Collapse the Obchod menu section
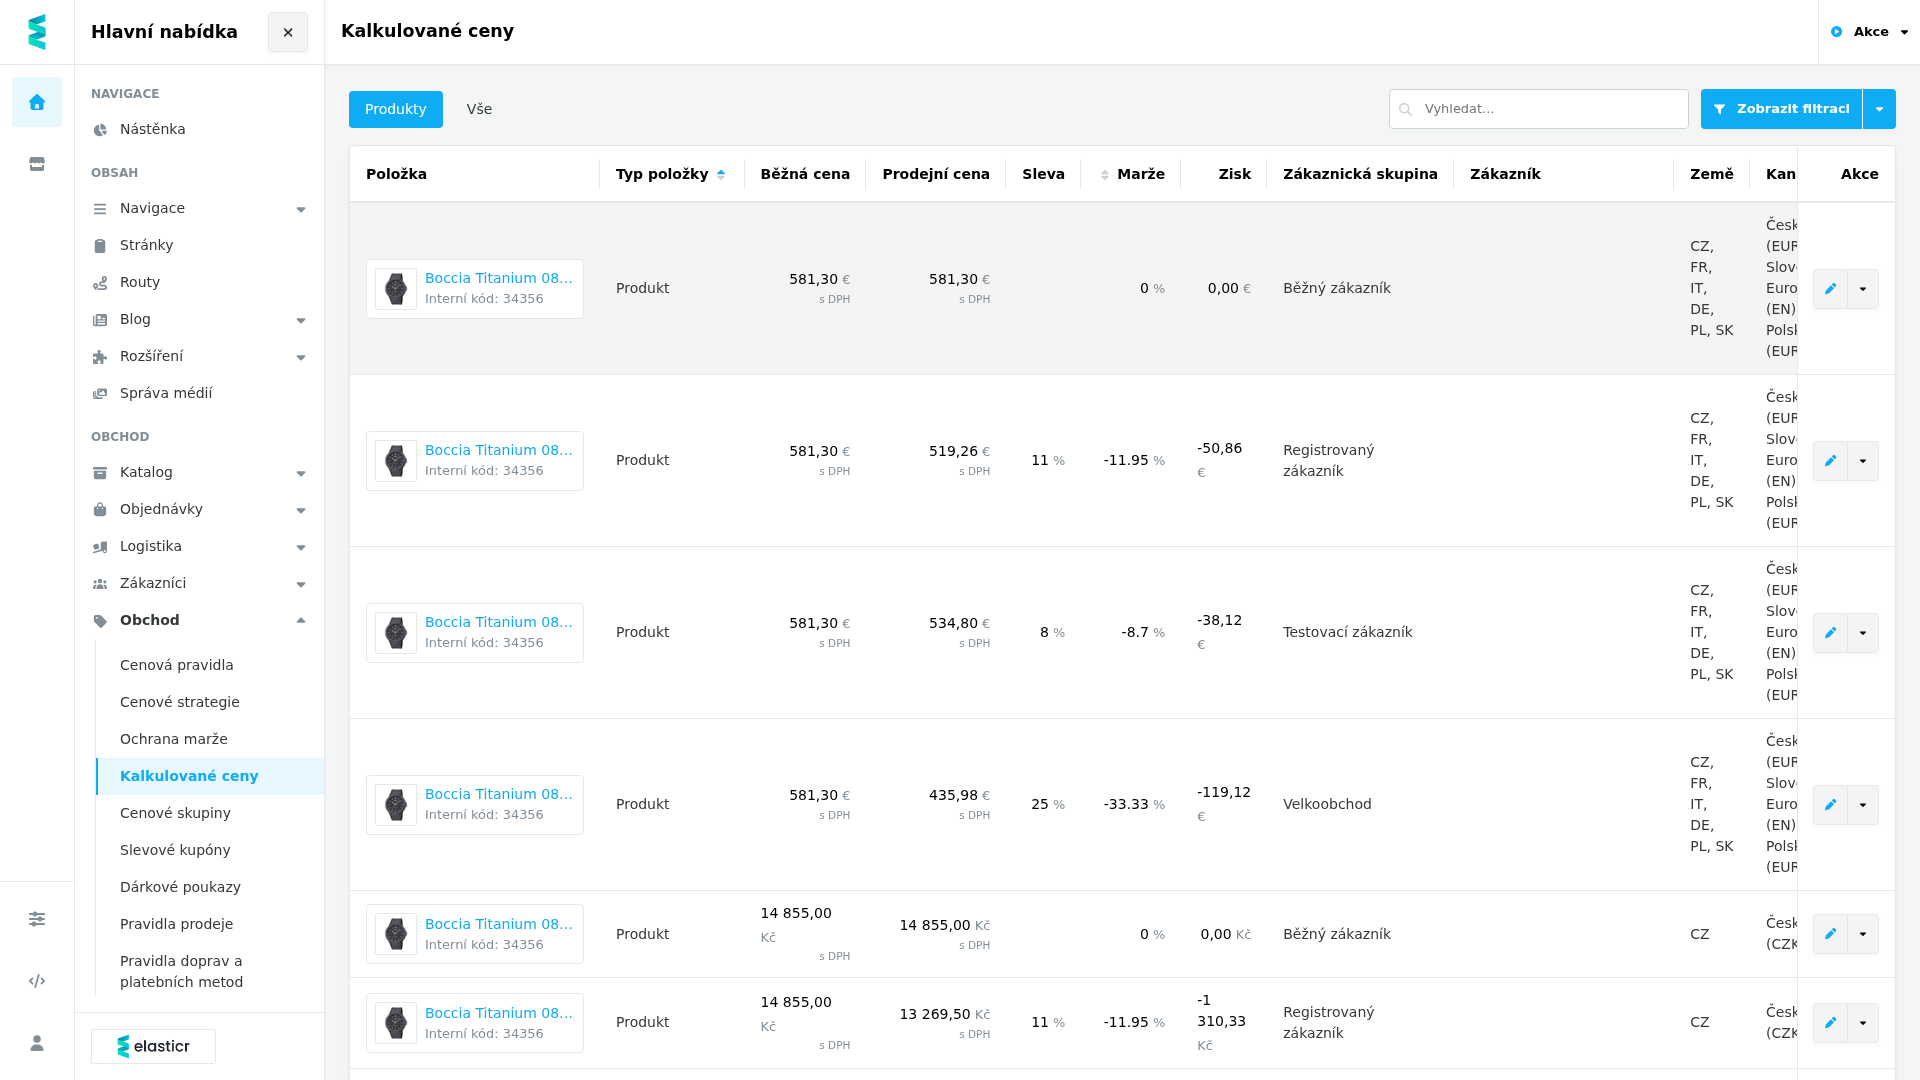The image size is (1920, 1080). point(199,620)
